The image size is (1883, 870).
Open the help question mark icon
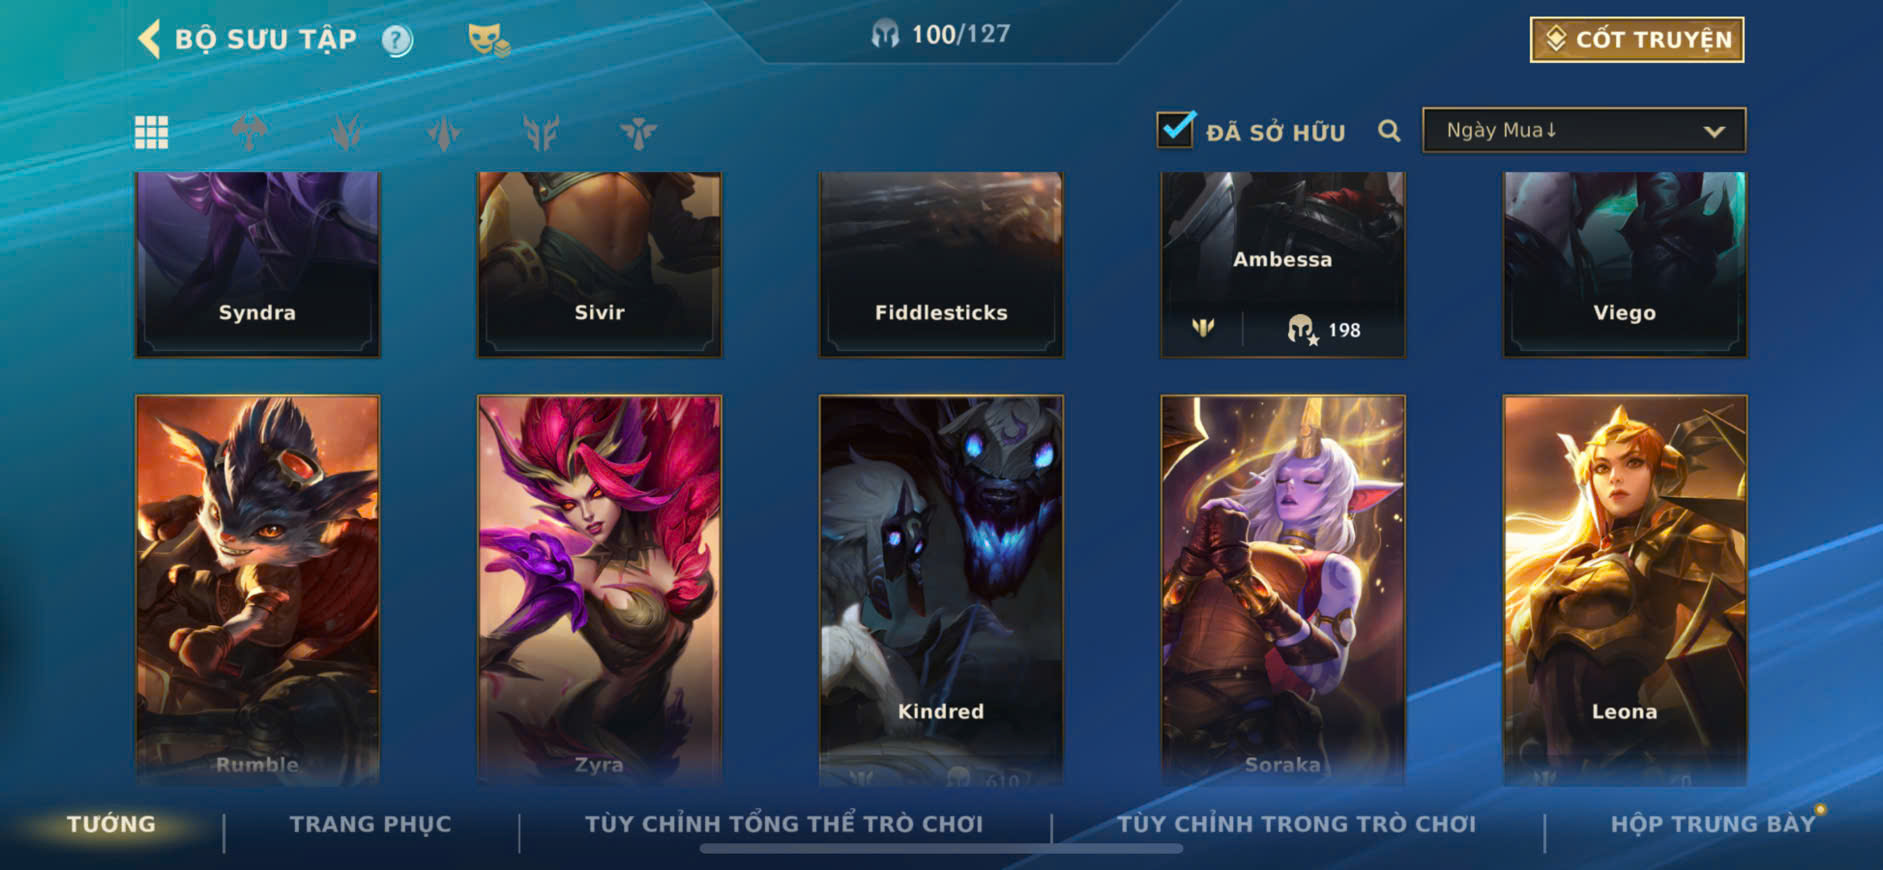[397, 40]
